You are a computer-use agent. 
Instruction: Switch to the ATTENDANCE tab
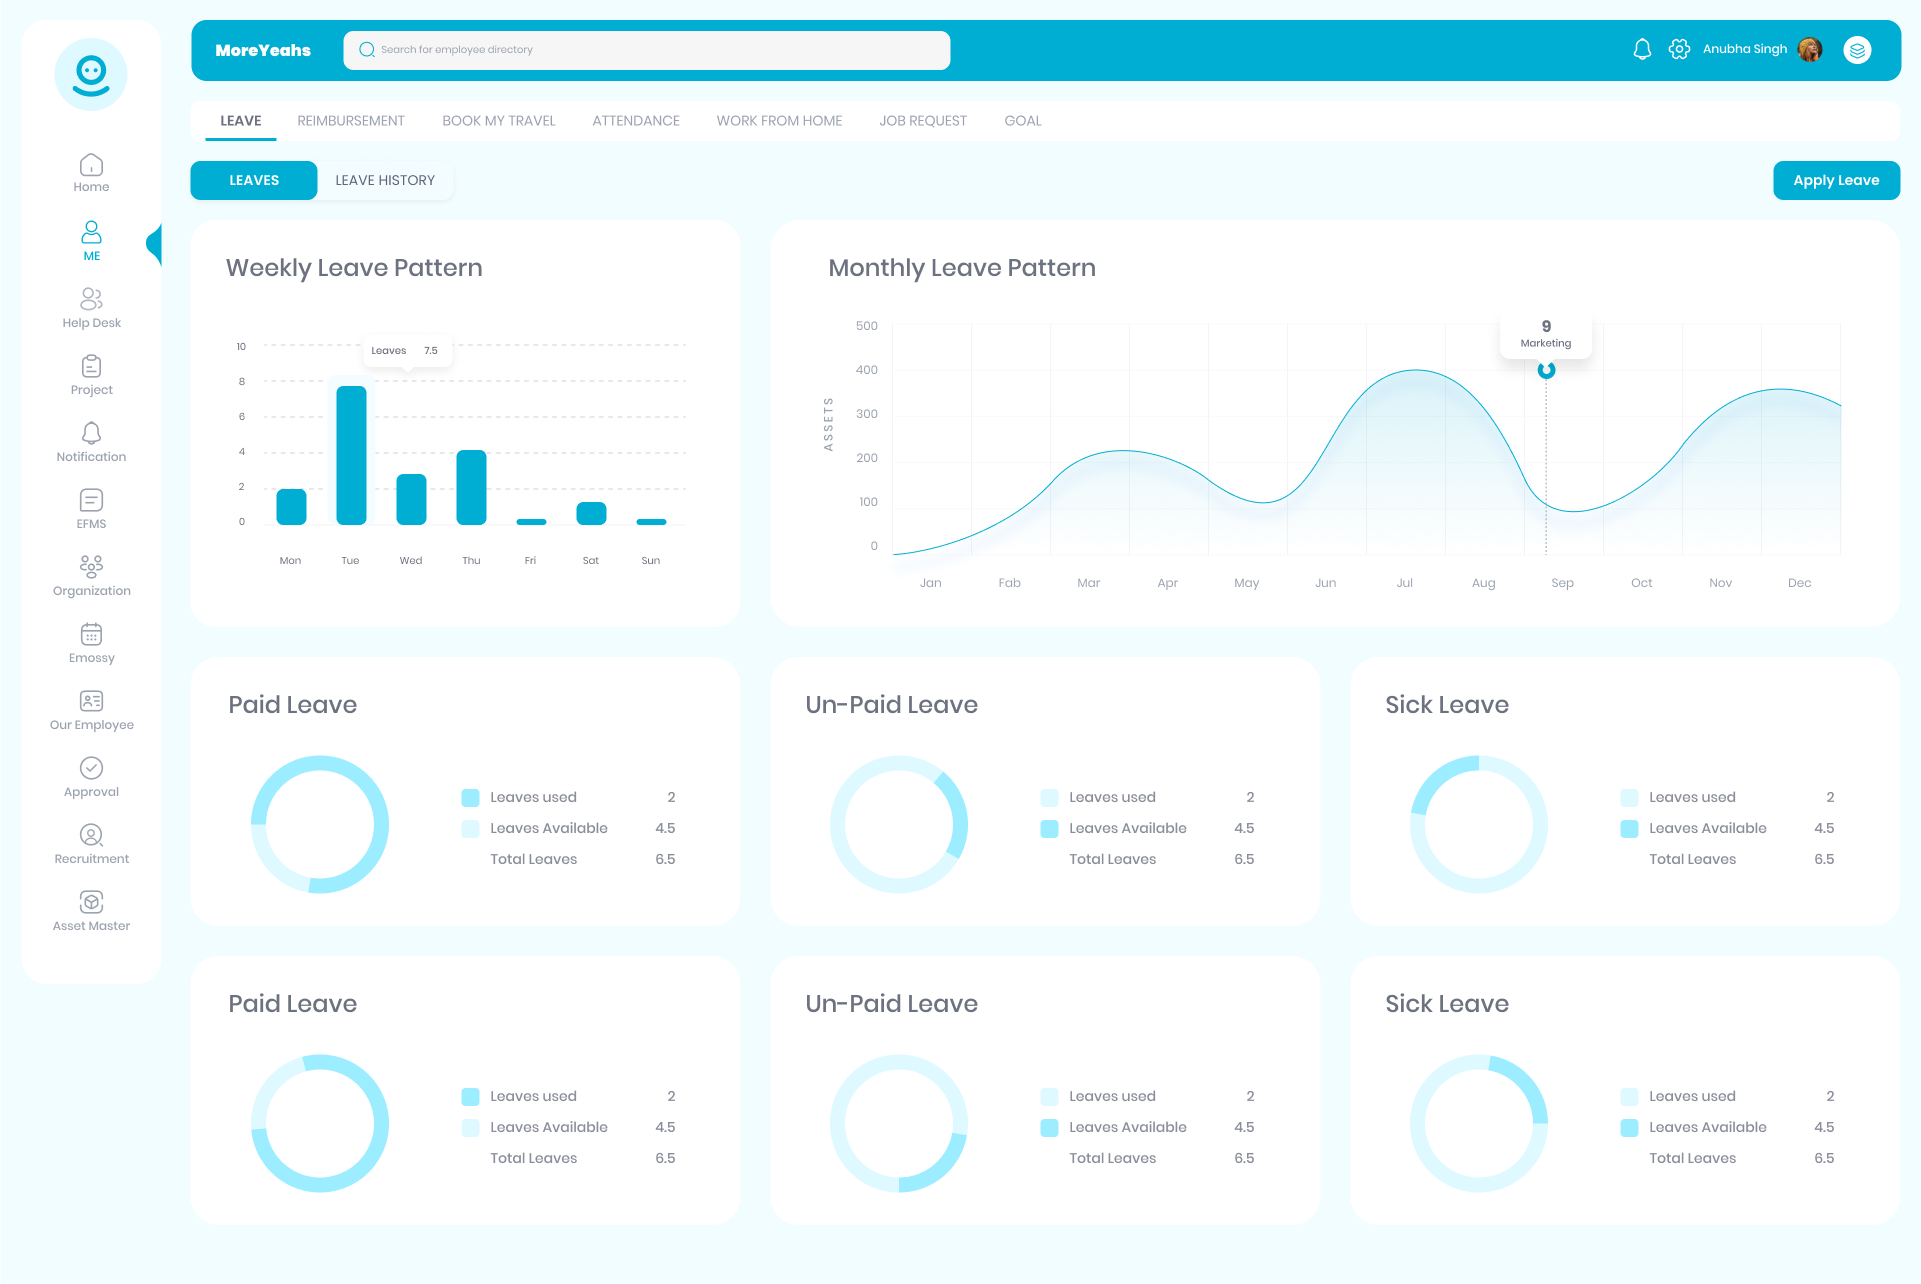[x=635, y=120]
